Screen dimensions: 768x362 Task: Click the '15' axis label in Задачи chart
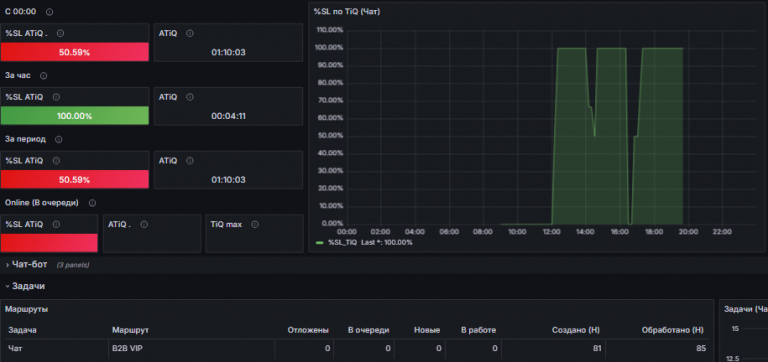735,329
